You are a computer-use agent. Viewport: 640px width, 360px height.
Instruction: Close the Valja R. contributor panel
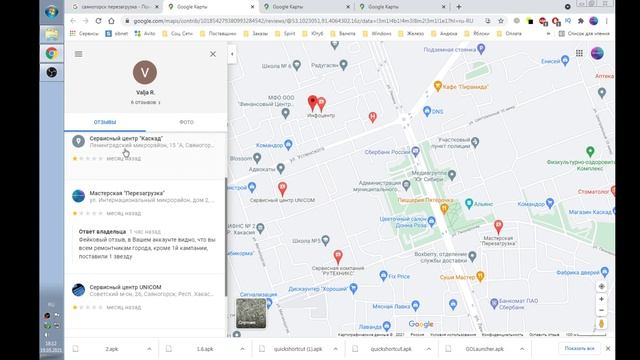[x=213, y=54]
